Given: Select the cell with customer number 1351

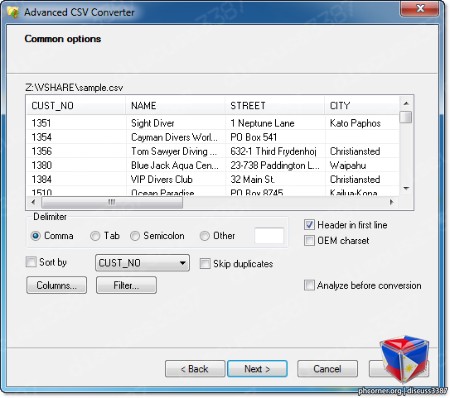Looking at the screenshot, I should click(76, 123).
